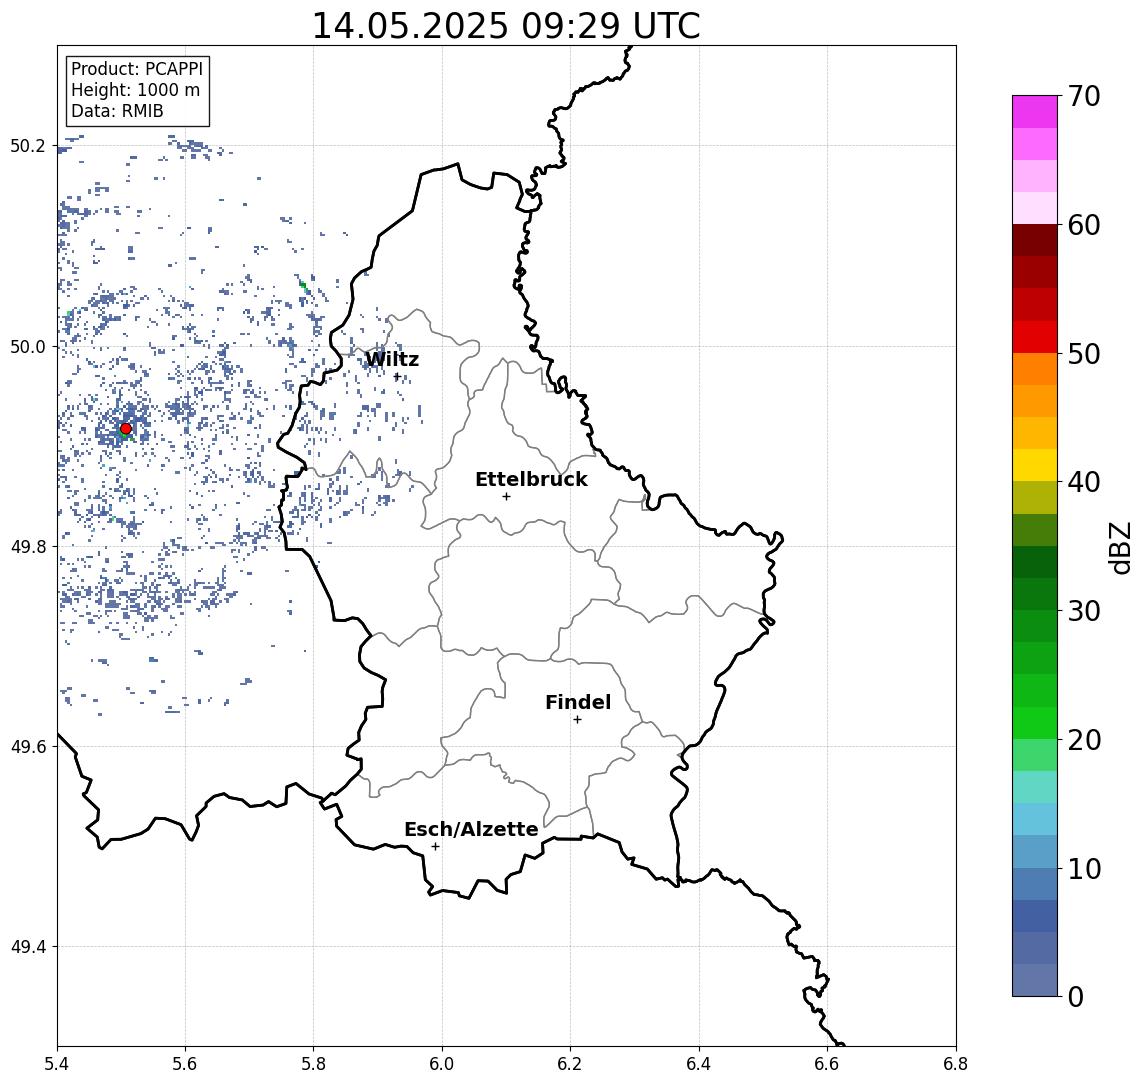Click the colorbar tick label 60
1145x1084 pixels.
pos(1084,225)
